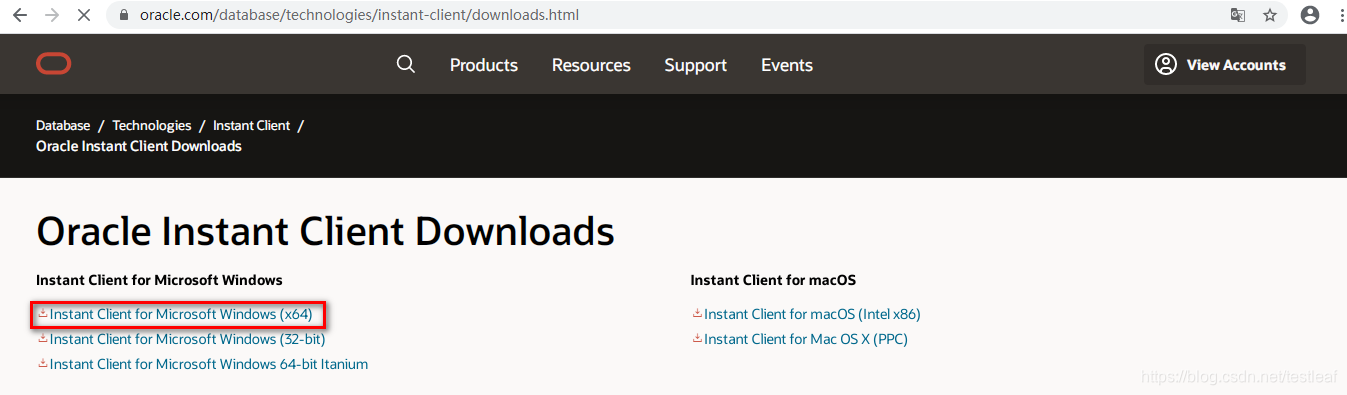Open the Chrome profile avatar
Viewport: 1347px width, 395px height.
[x=1310, y=15]
